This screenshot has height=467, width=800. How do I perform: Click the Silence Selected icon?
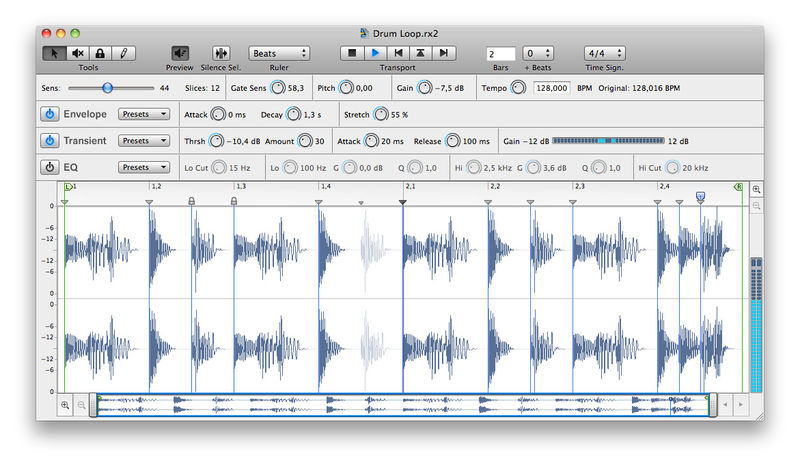point(221,53)
